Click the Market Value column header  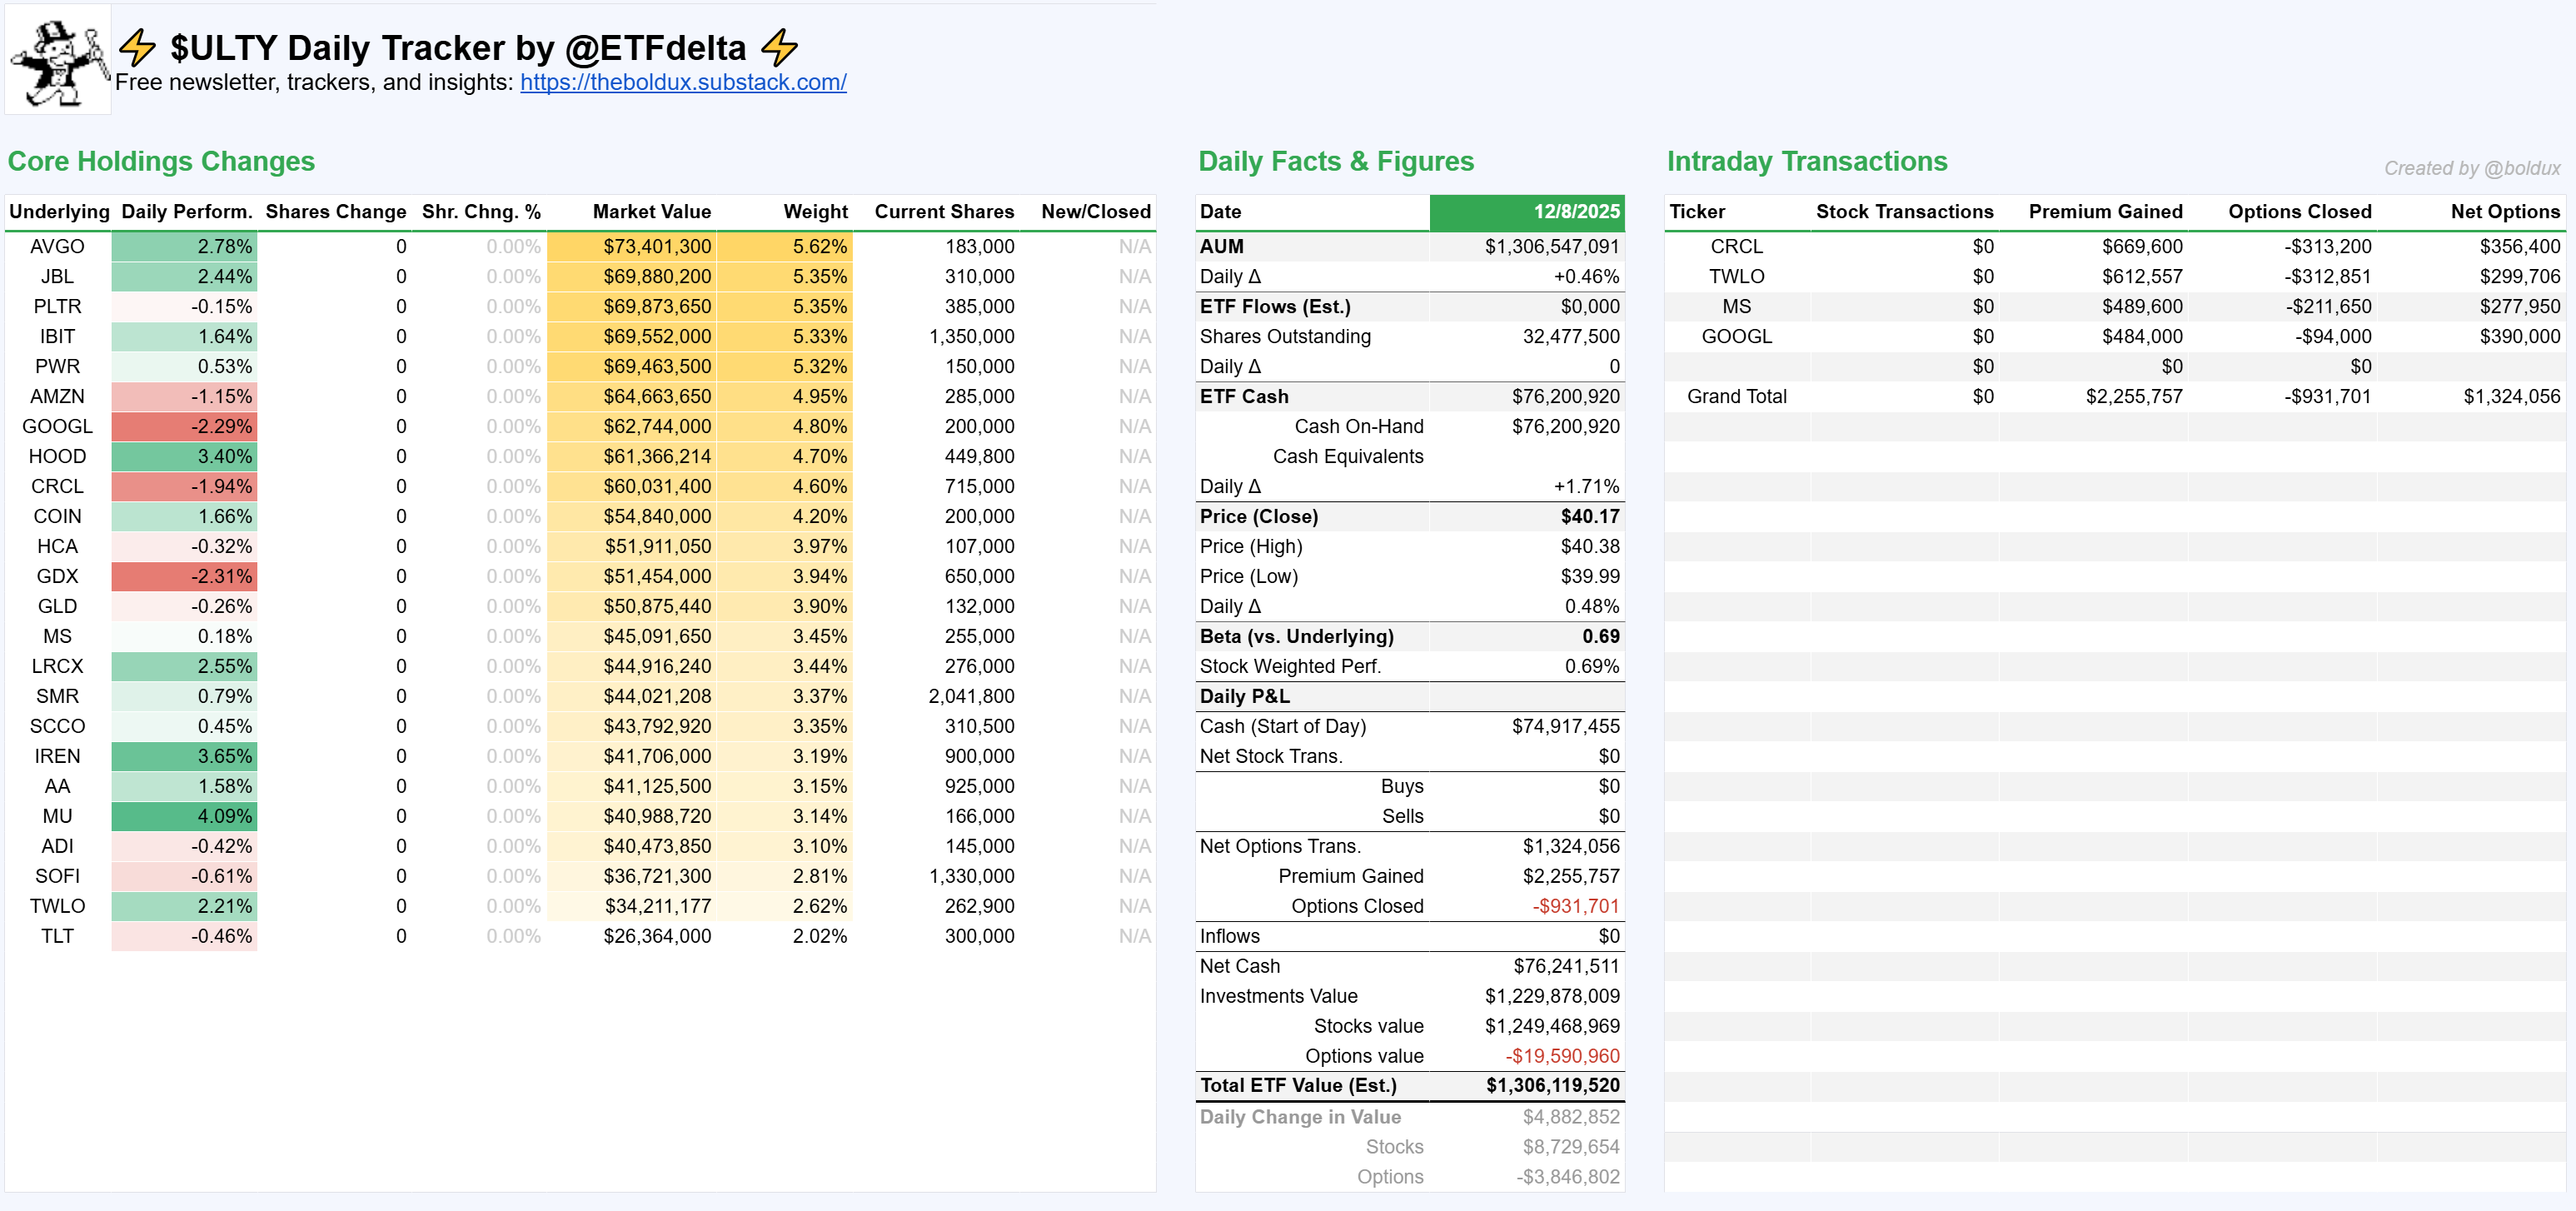point(651,212)
